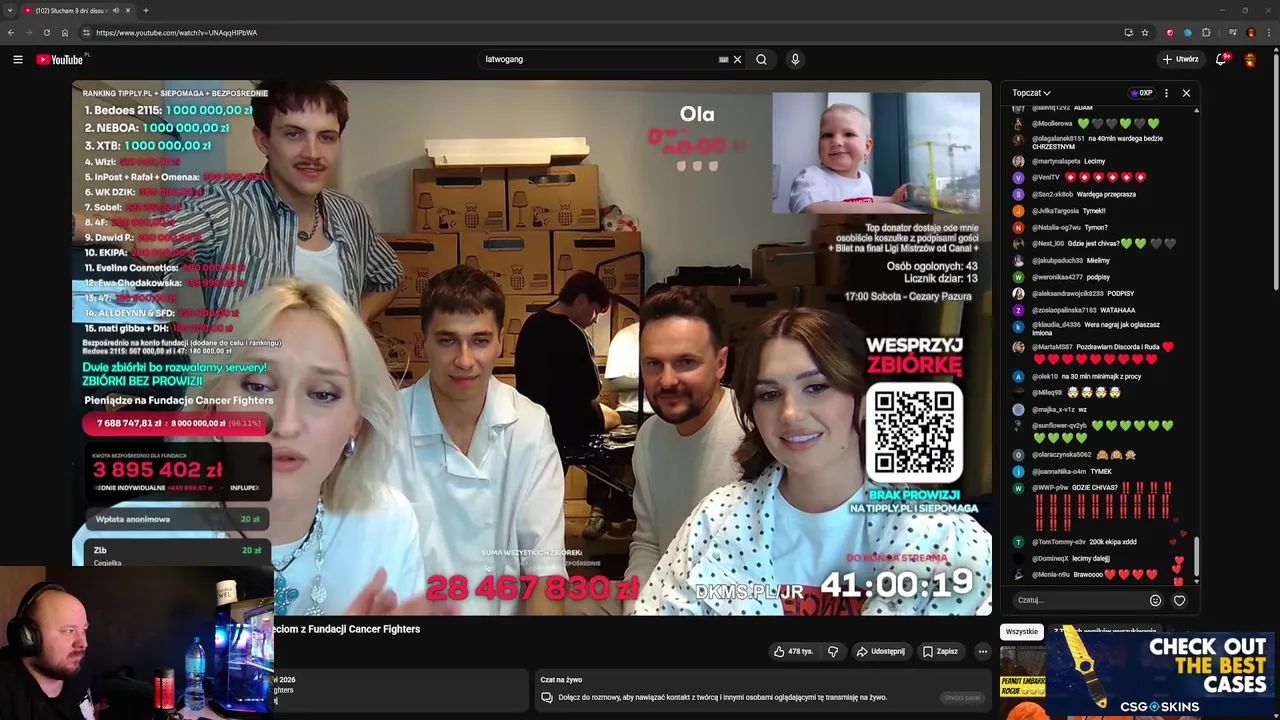The height and width of the screenshot is (720, 1280).
Task: Open the emoji picker in chat
Action: tap(1155, 600)
